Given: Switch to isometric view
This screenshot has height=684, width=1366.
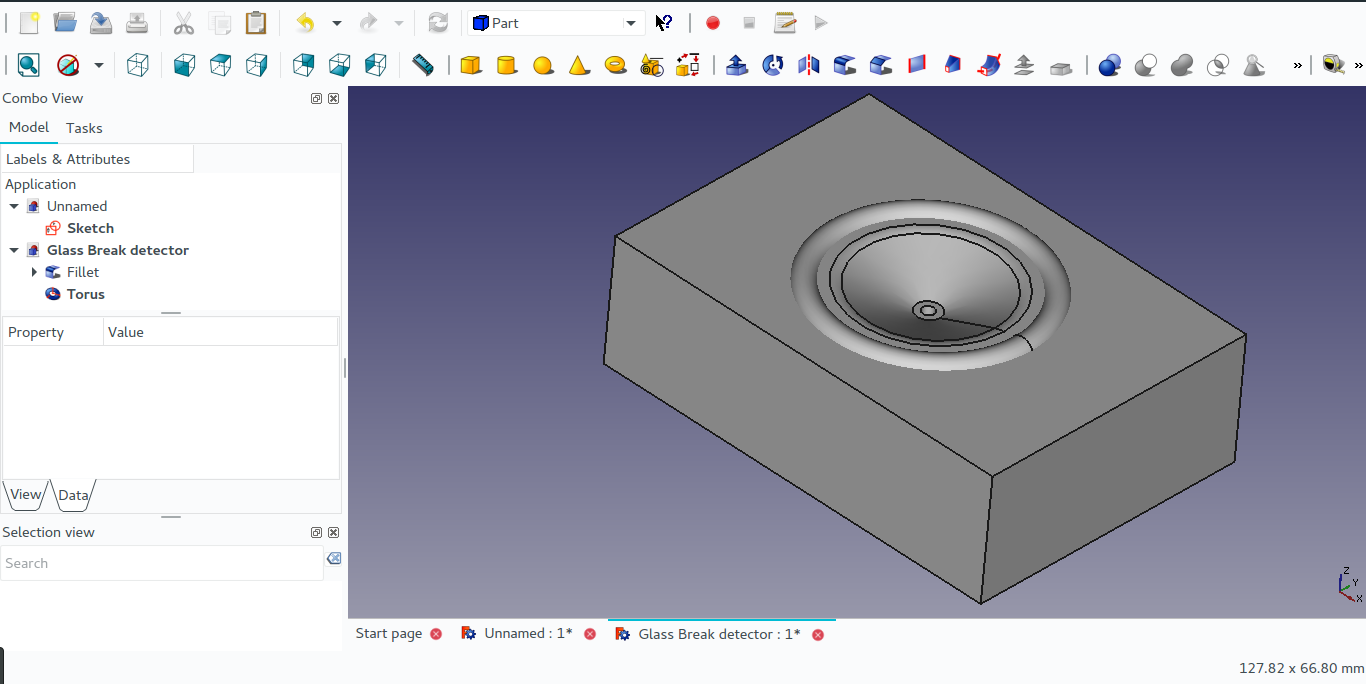Looking at the screenshot, I should (138, 64).
